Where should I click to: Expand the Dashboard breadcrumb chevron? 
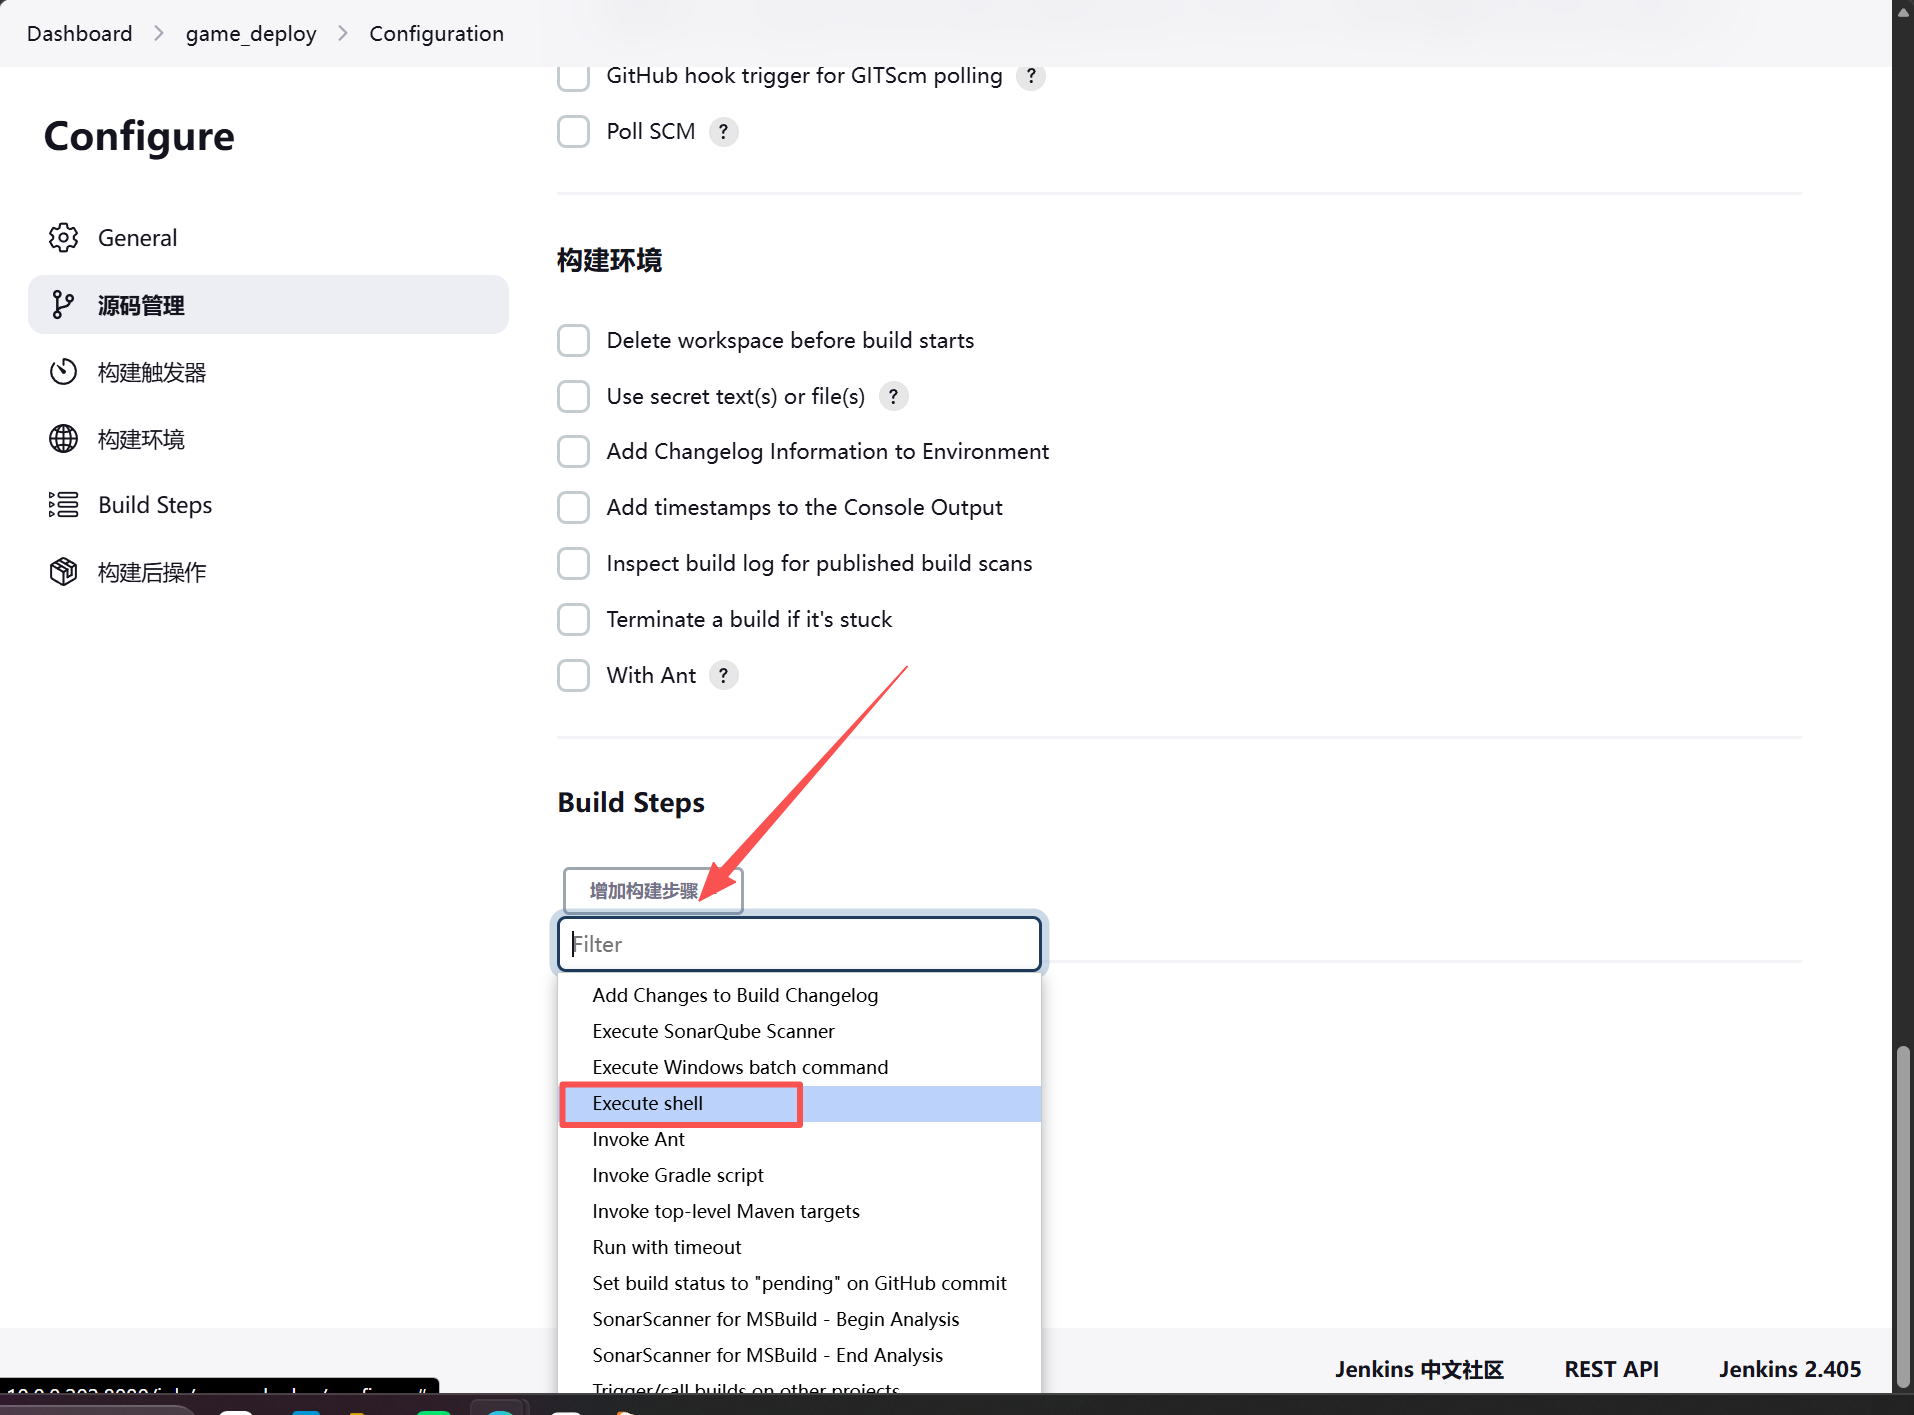[159, 34]
